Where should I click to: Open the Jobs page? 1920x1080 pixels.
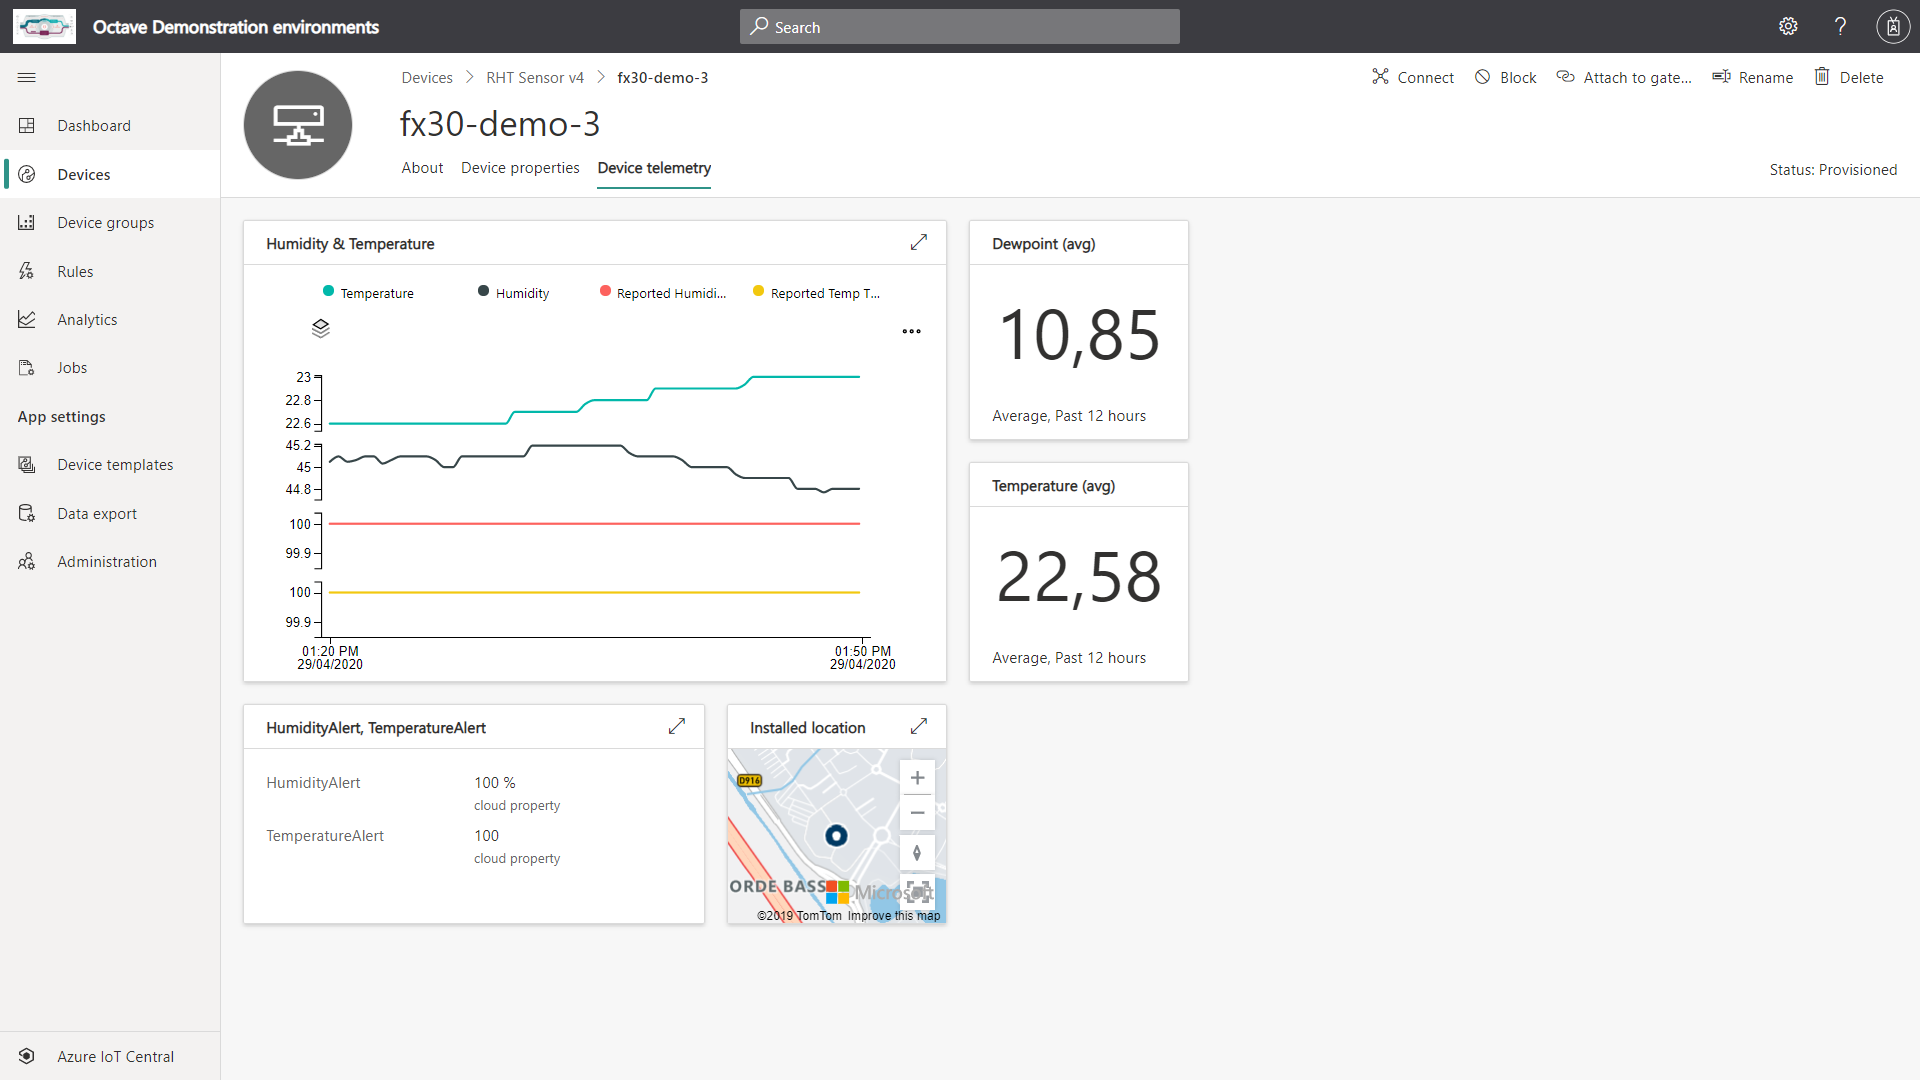pos(110,368)
